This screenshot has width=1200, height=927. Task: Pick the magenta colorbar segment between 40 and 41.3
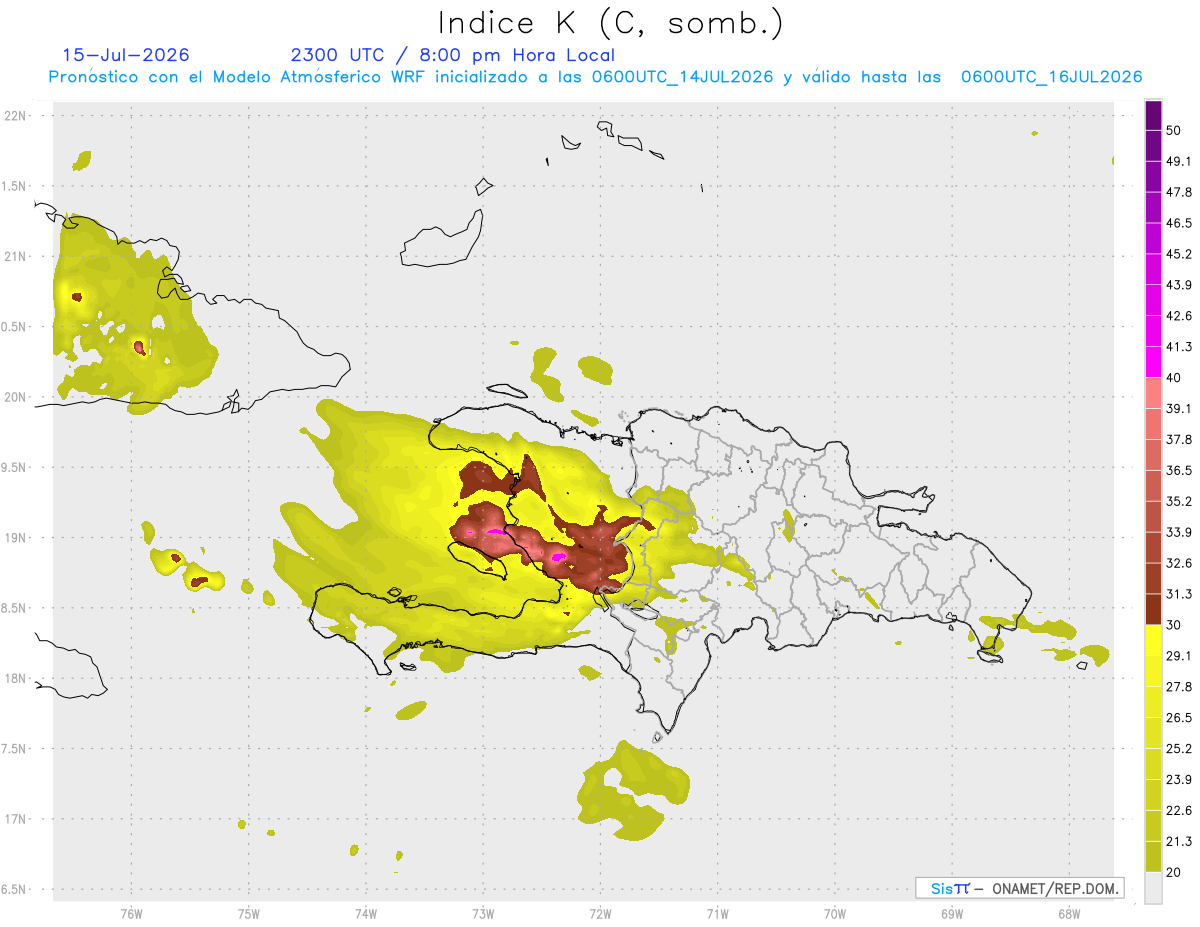1153,362
